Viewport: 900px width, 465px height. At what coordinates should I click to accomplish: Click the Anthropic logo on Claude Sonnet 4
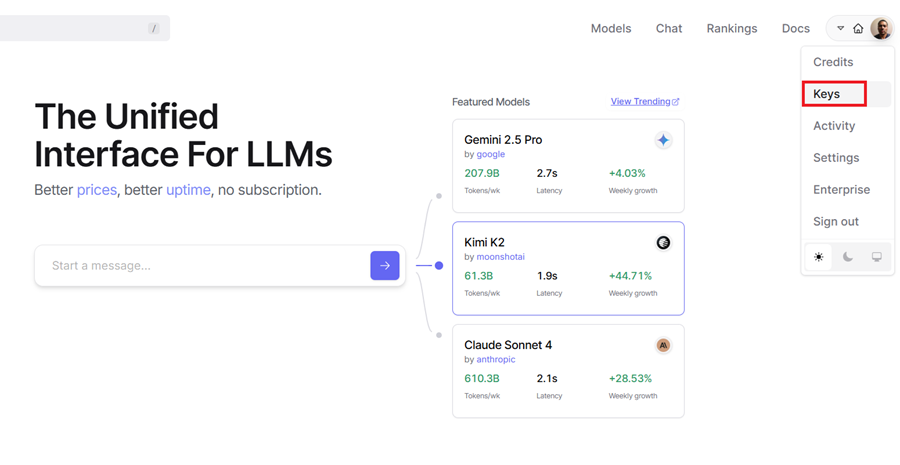(x=662, y=345)
